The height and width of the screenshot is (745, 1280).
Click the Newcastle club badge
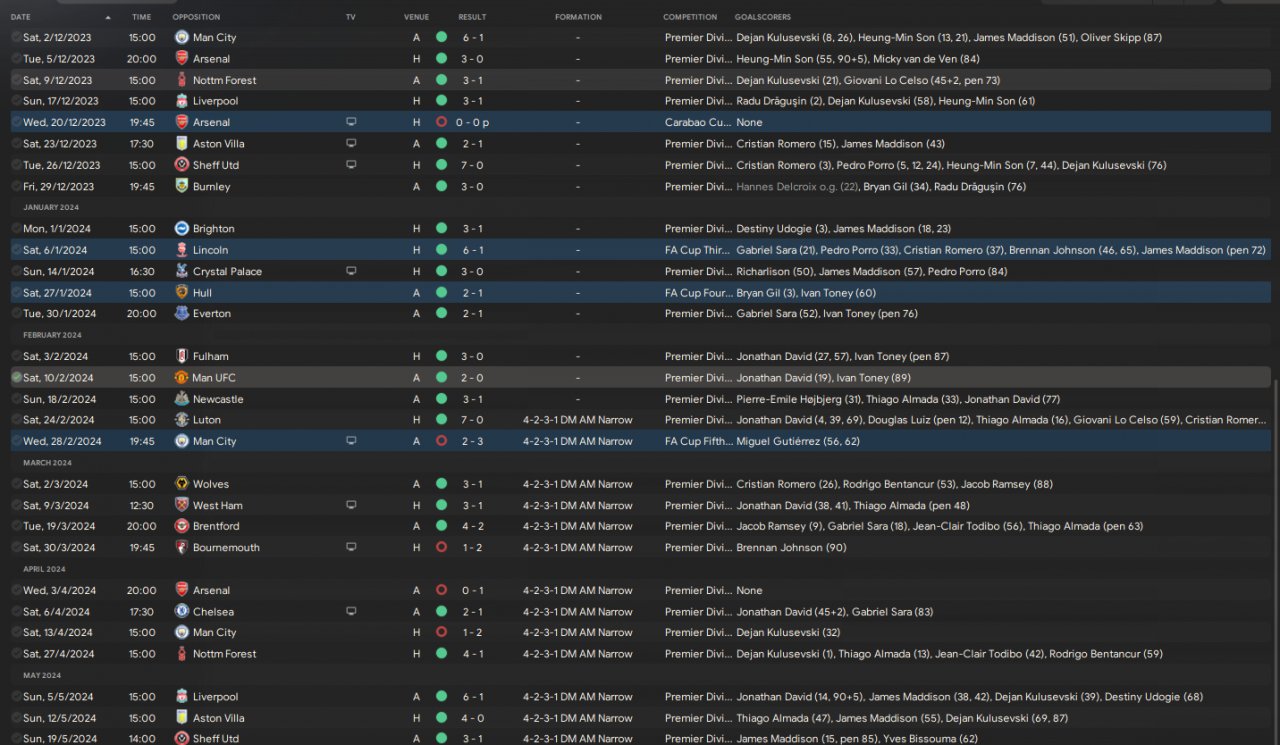(182, 399)
